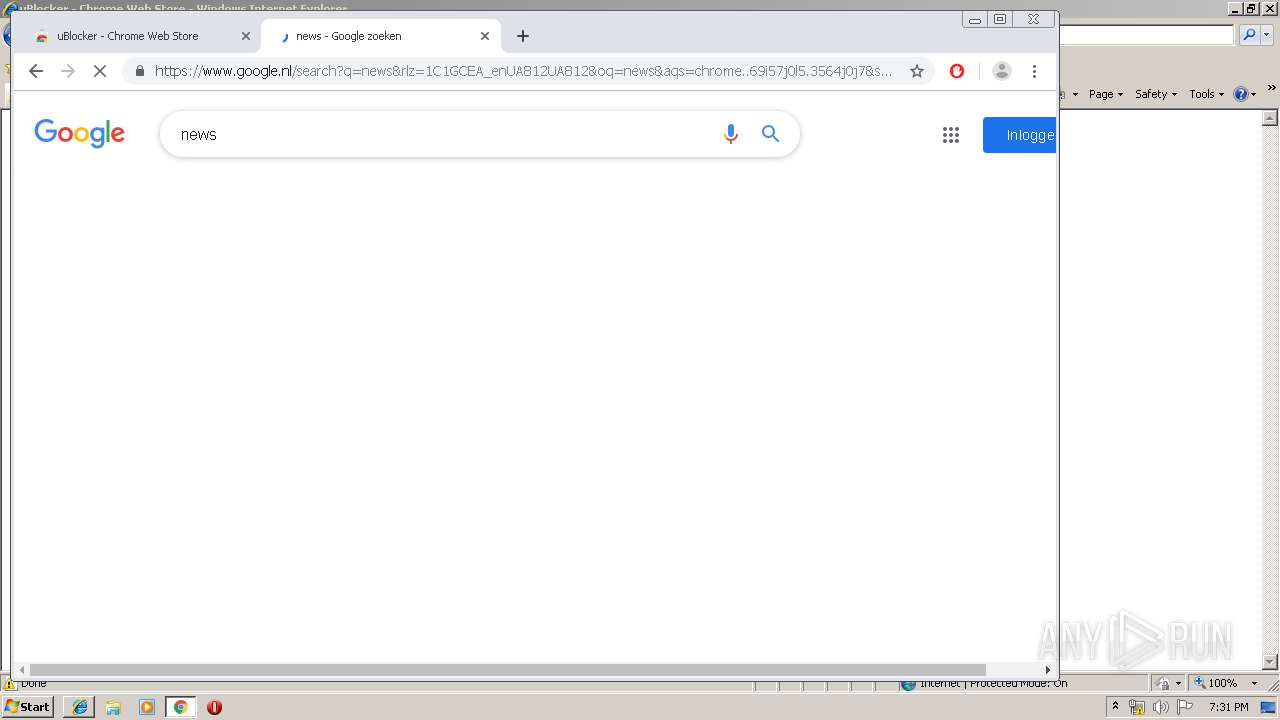The height and width of the screenshot is (720, 1280).
Task: Stop page loading with the X button
Action: tap(100, 71)
